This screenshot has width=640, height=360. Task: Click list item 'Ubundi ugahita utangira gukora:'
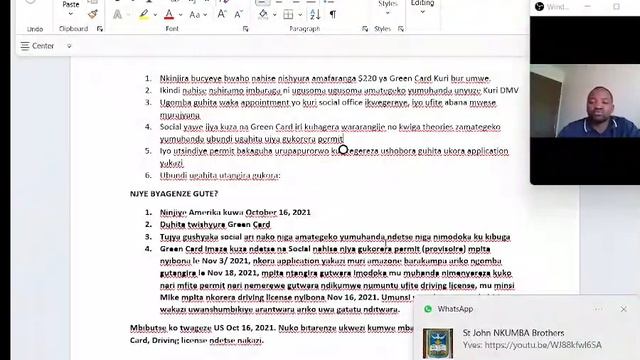[220, 176]
